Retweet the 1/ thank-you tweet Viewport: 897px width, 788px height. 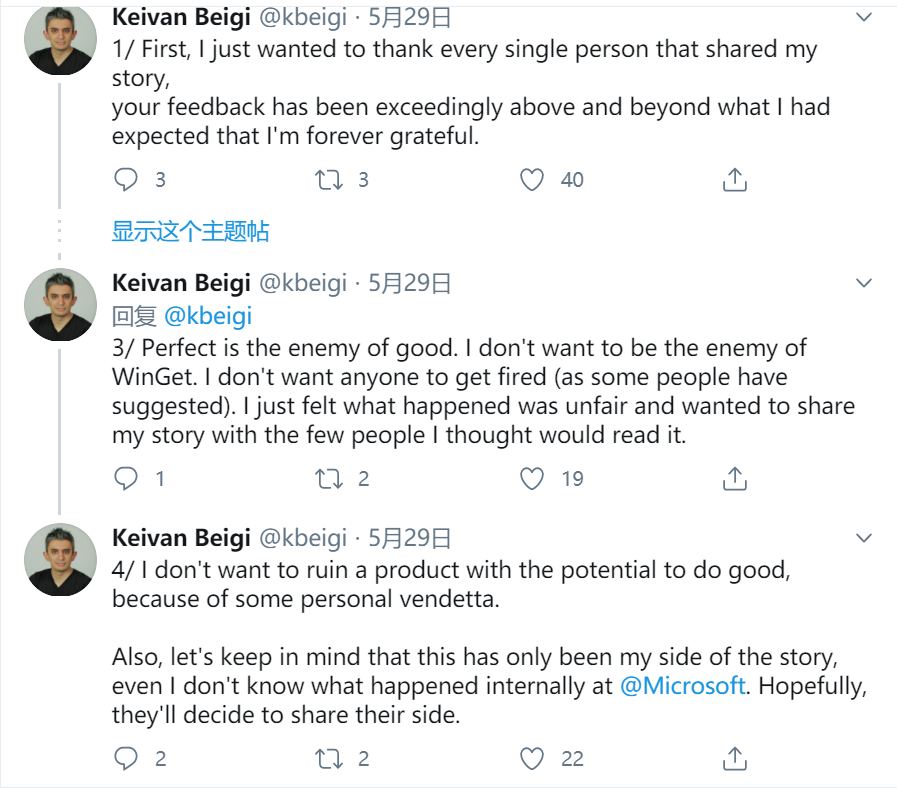[328, 180]
